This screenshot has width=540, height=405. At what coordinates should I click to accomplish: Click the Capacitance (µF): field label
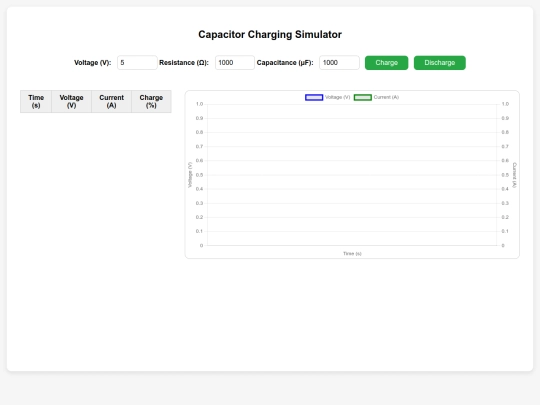coord(285,63)
